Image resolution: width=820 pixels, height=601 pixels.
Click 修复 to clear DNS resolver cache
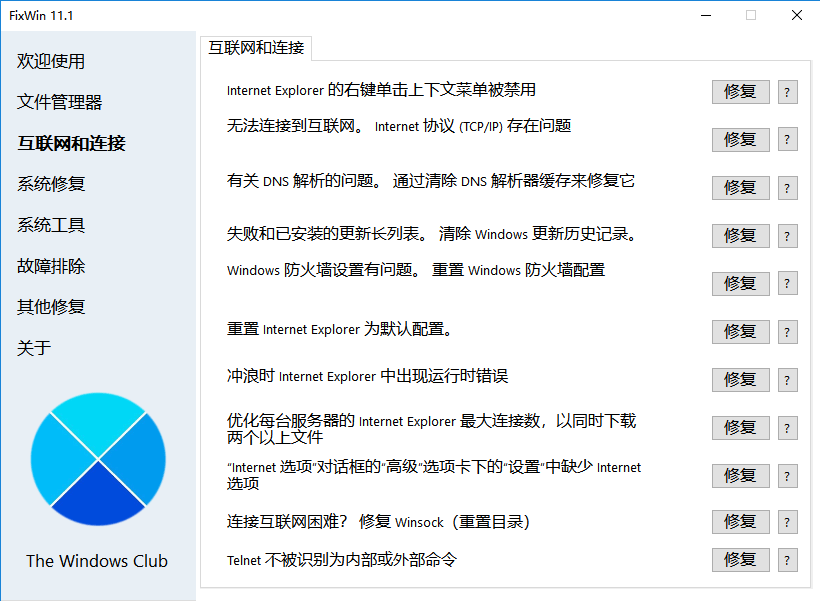click(740, 187)
